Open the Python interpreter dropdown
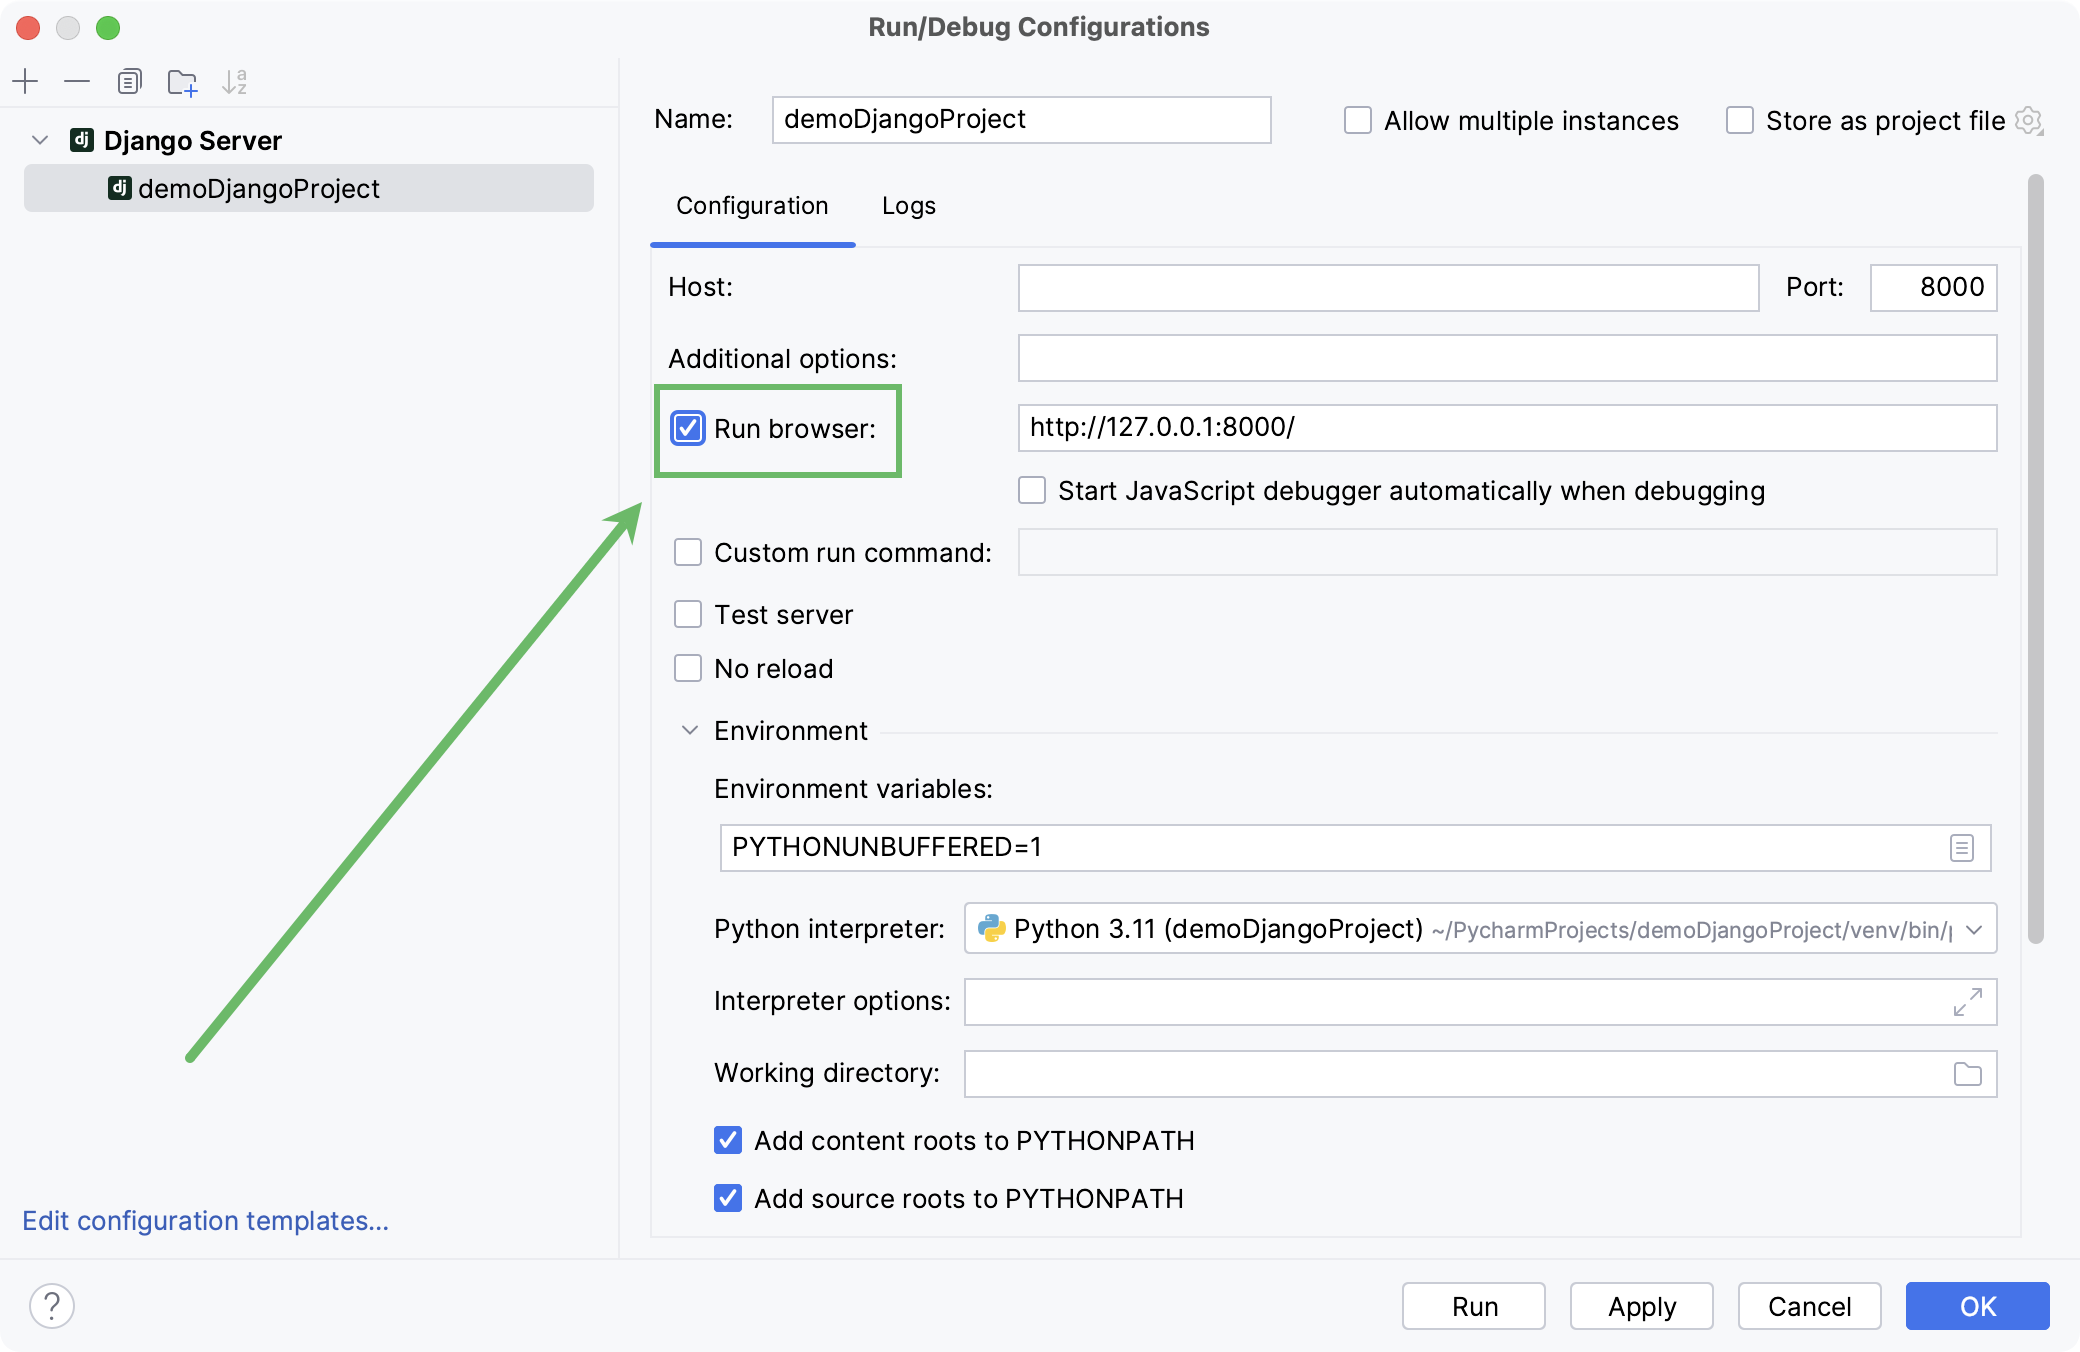Image resolution: width=2080 pixels, height=1352 pixels. tap(1978, 929)
